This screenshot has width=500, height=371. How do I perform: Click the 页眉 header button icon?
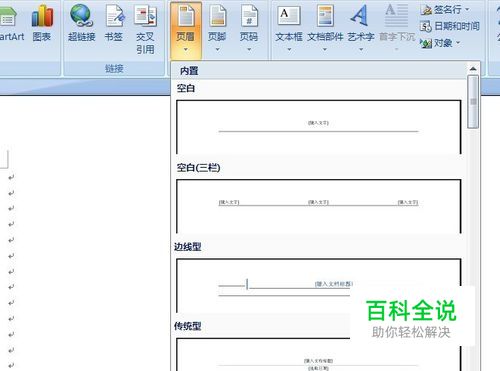[x=186, y=17]
